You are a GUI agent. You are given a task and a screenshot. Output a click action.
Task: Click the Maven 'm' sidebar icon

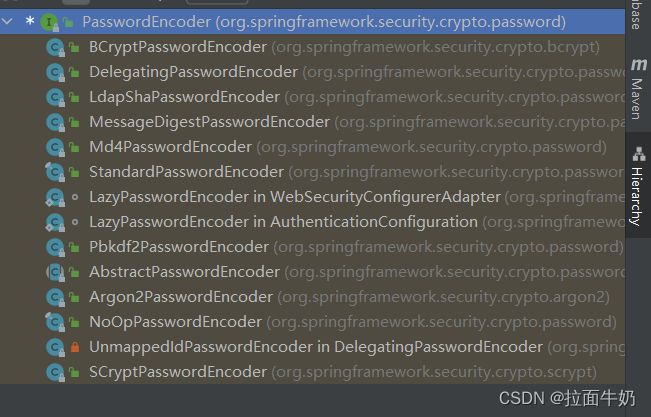click(x=639, y=64)
